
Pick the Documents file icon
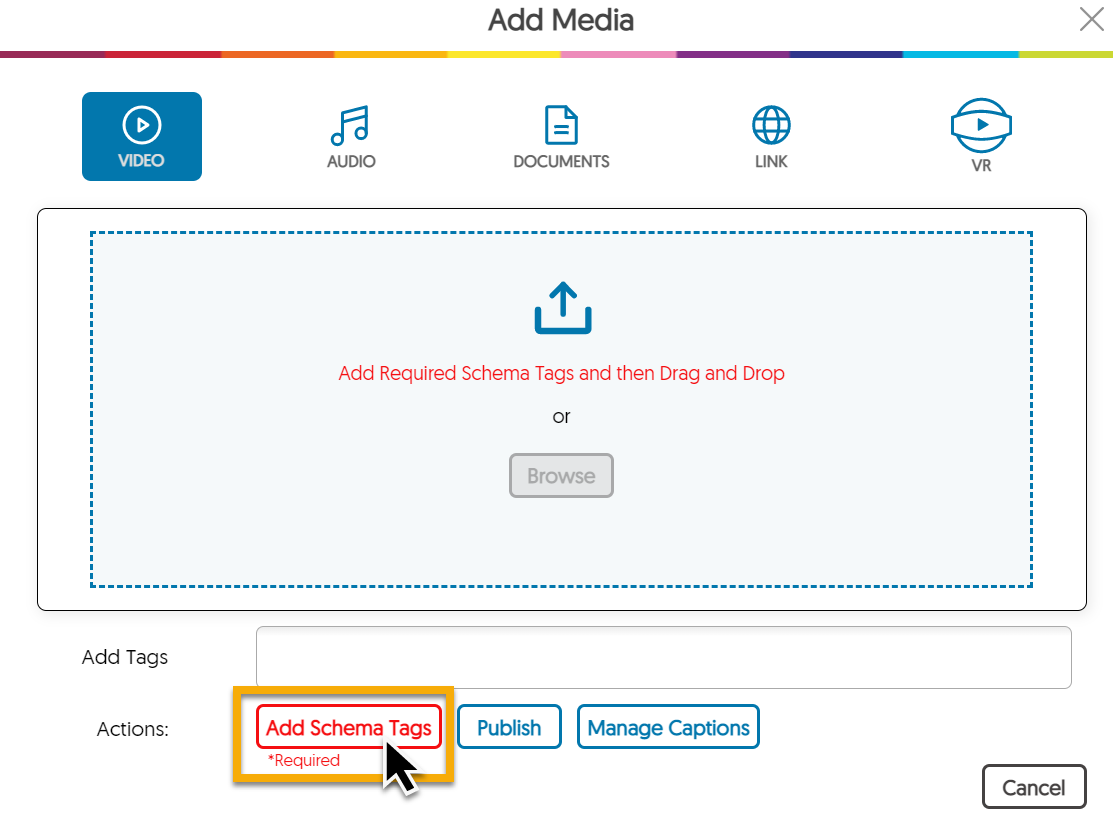click(x=561, y=126)
